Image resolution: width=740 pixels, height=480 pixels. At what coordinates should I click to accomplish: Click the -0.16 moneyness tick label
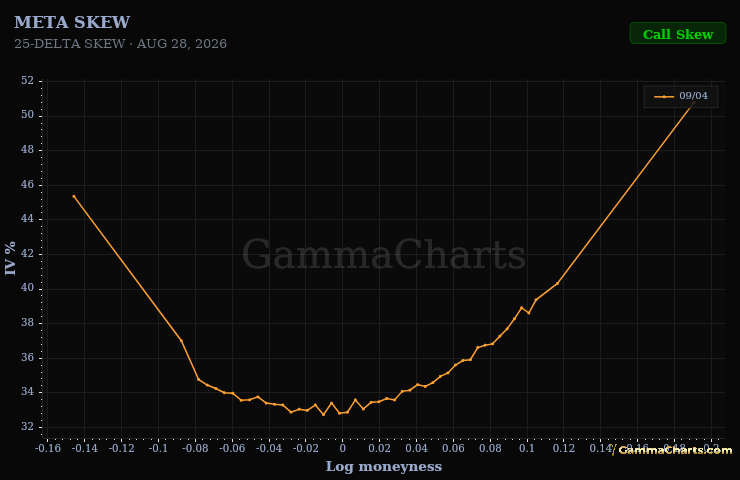48,448
